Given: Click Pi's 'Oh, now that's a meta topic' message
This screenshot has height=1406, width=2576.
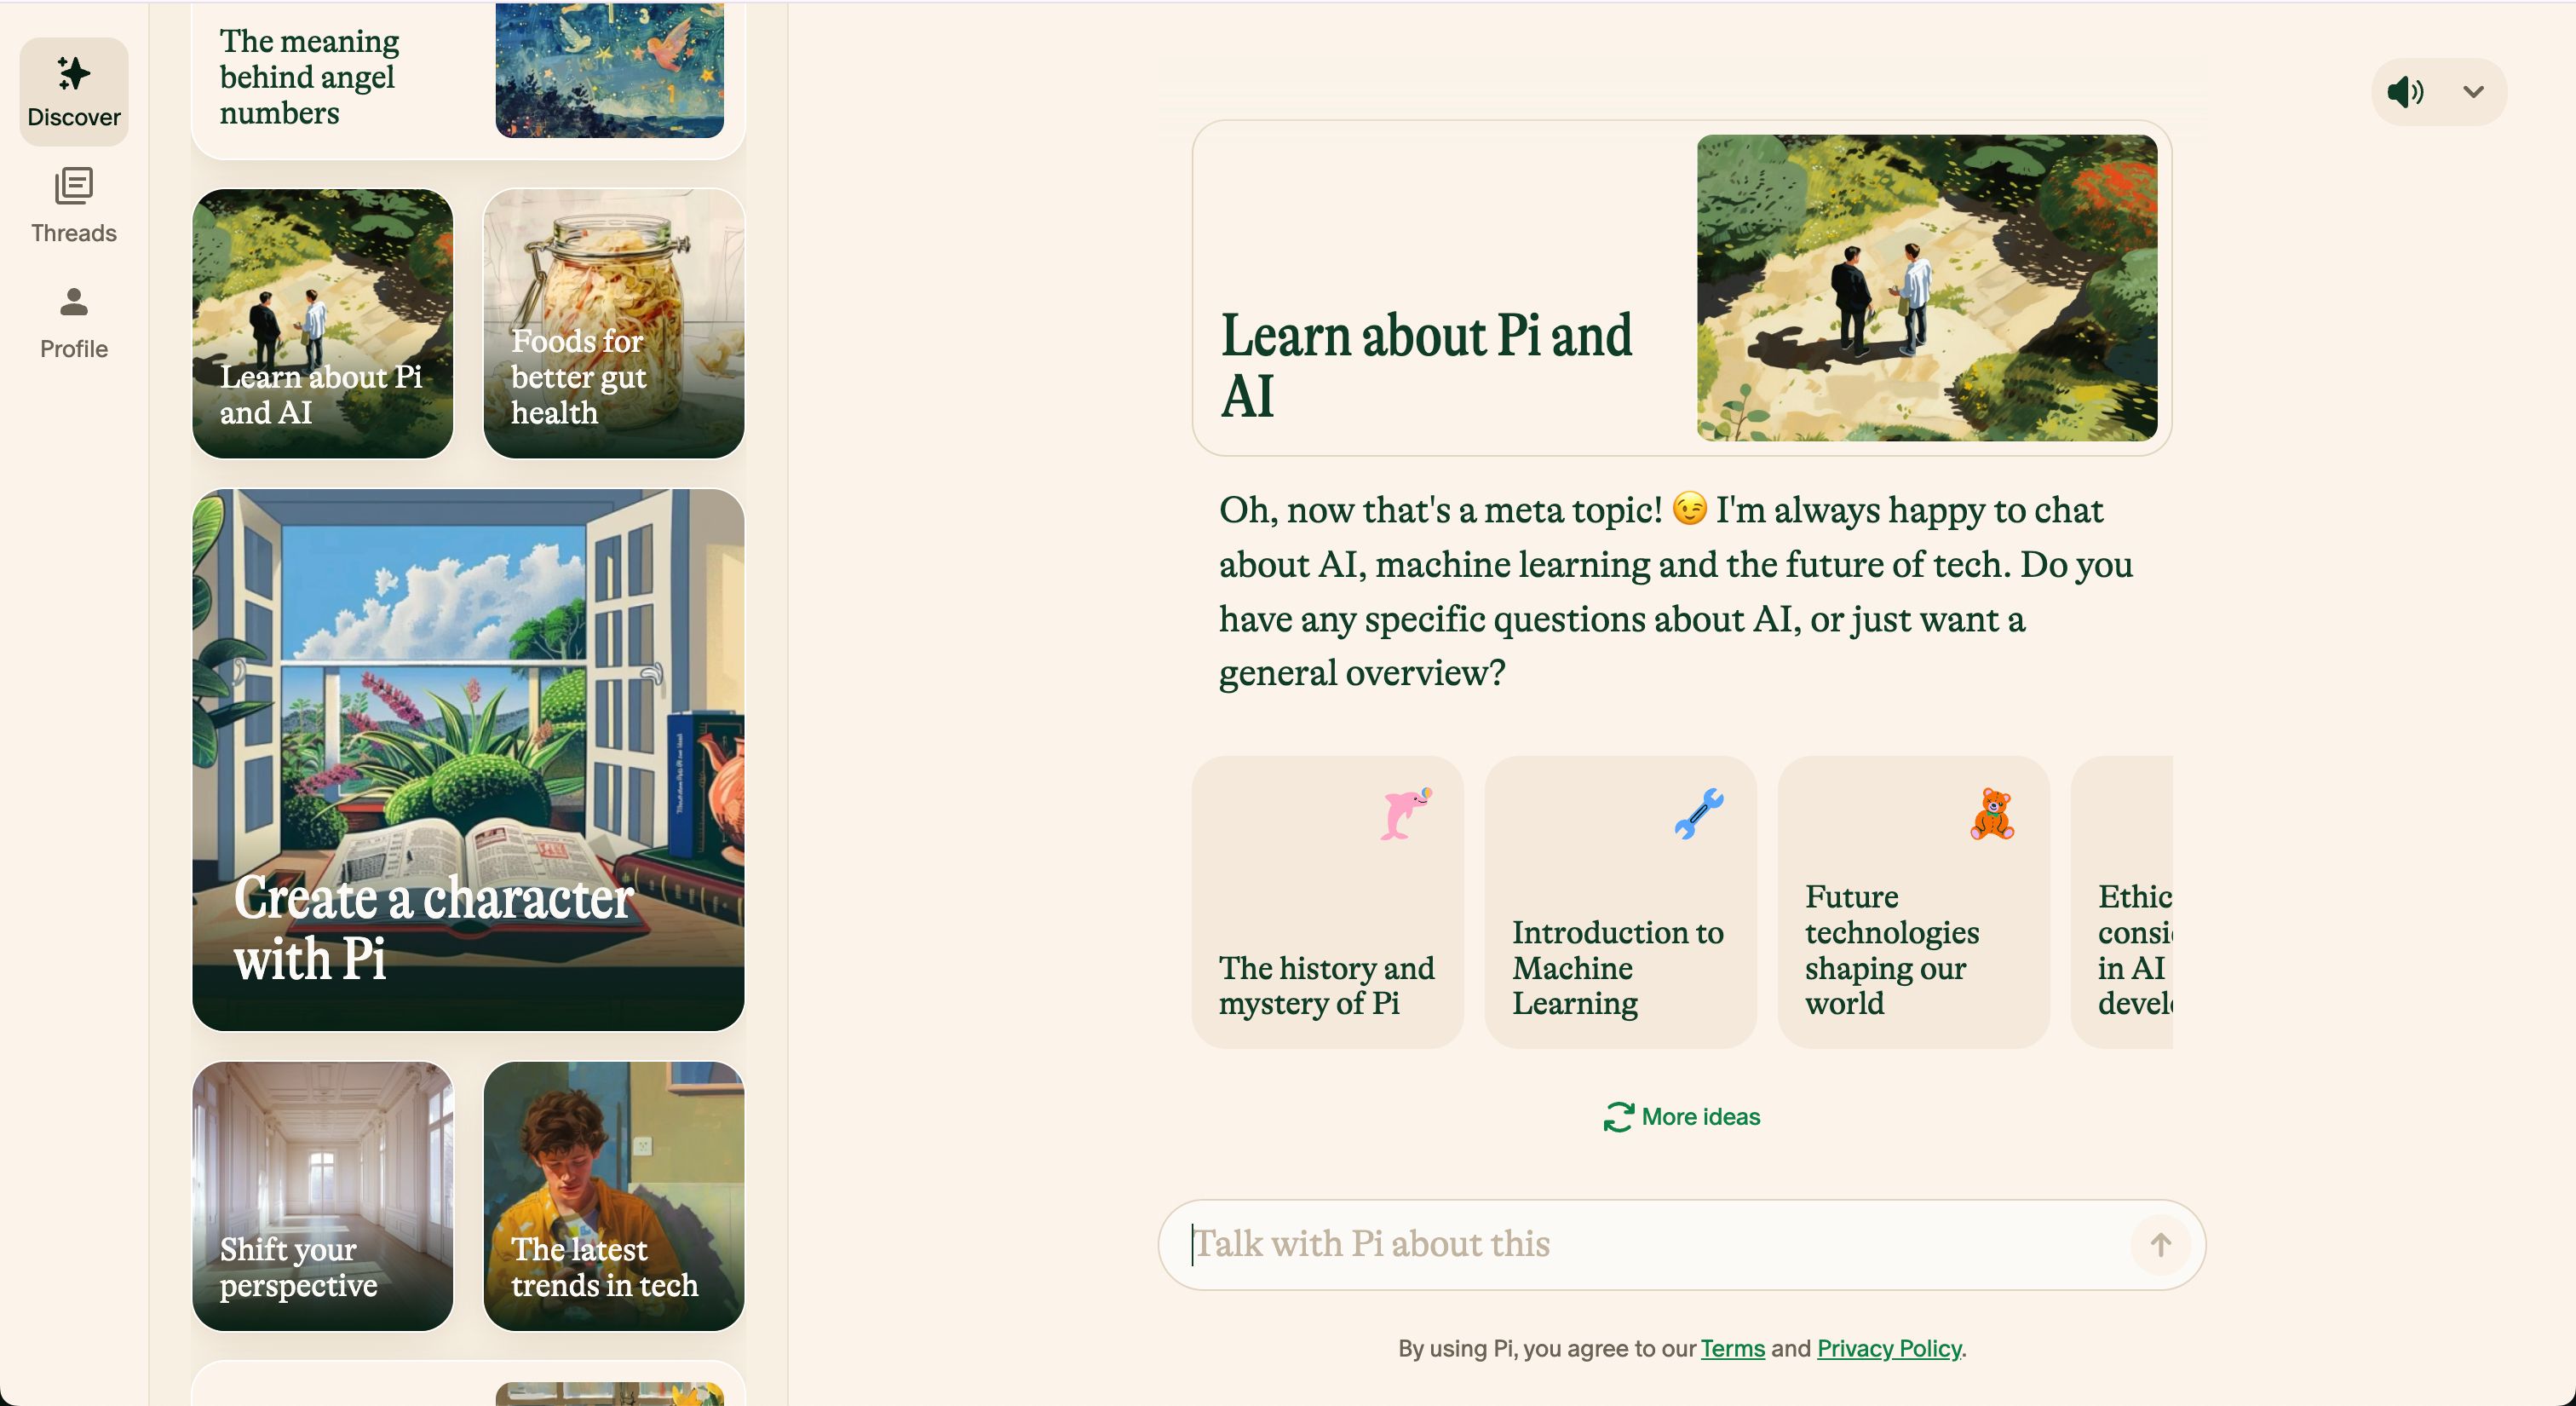Looking at the screenshot, I should click(1676, 591).
